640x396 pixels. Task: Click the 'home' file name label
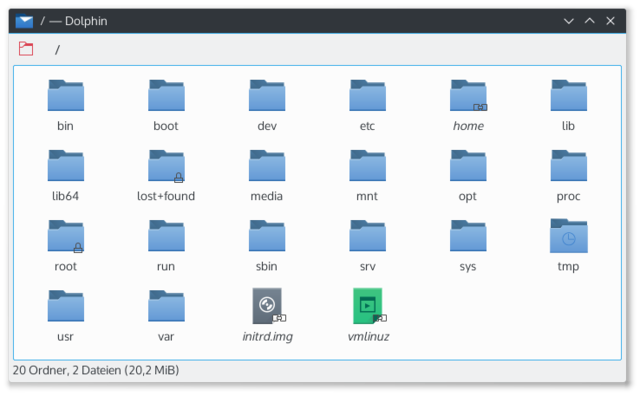tap(468, 126)
